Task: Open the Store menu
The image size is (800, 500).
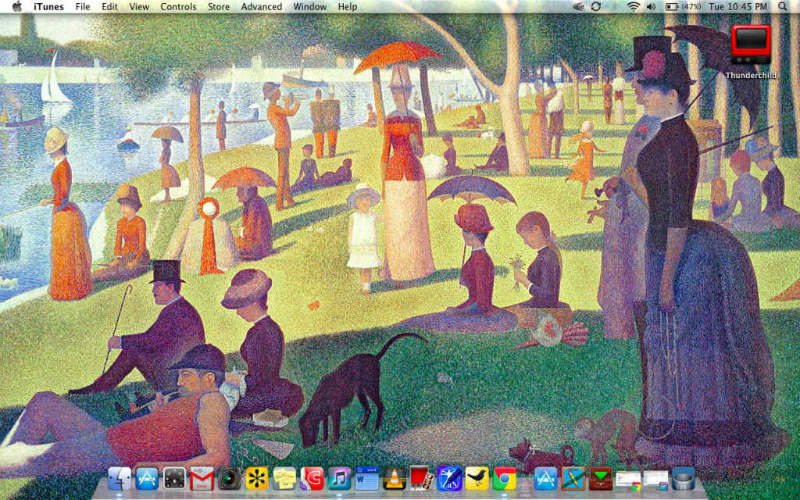Action: 218,7
